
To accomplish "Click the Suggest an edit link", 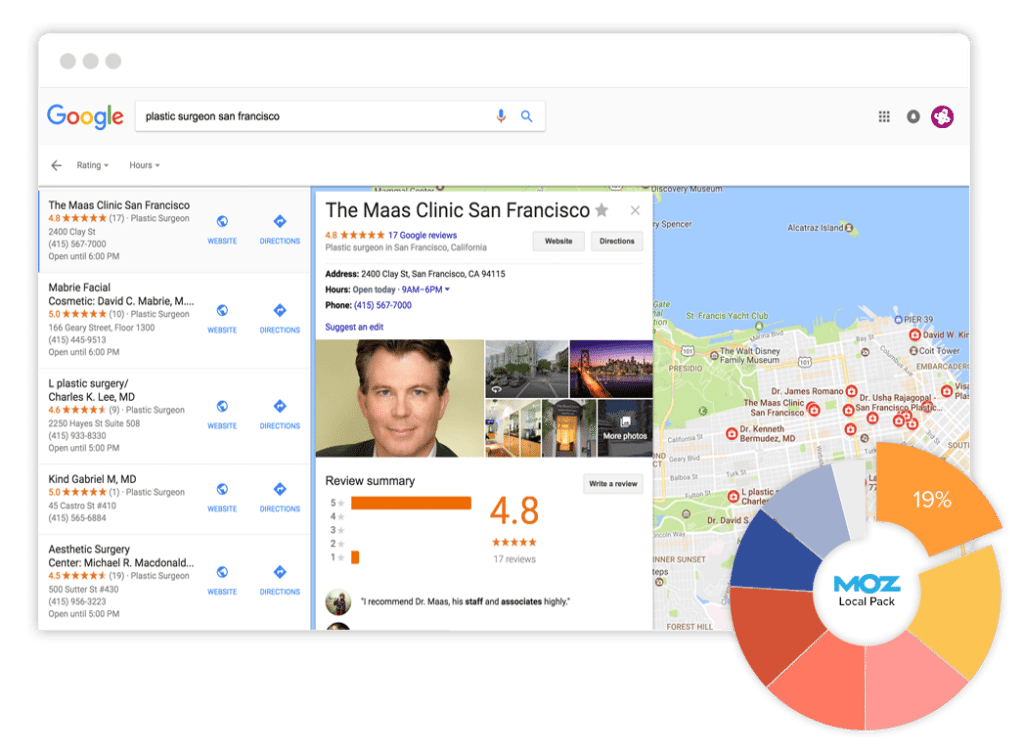I will (x=354, y=327).
